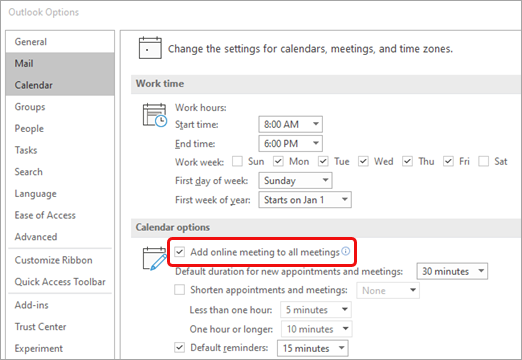Viewport: 522px width, 360px height.
Task: Enable Sun in the work week
Action: tap(237, 161)
